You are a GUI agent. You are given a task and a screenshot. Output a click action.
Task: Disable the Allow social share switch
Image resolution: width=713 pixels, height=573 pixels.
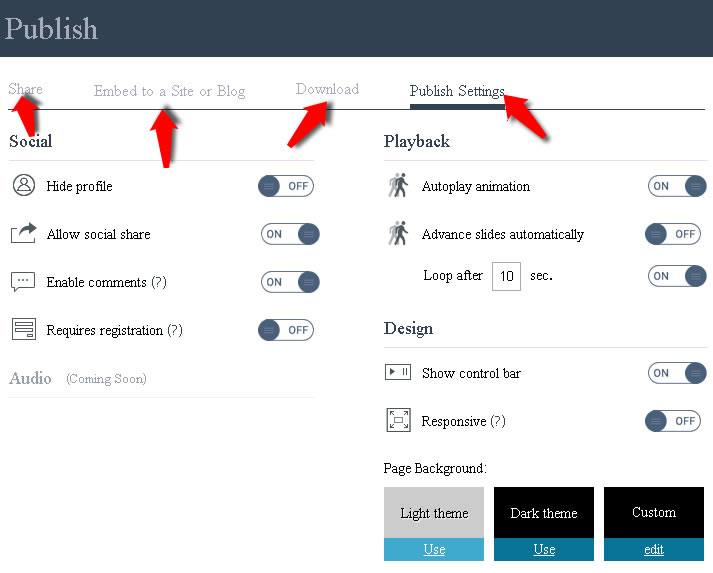point(290,234)
